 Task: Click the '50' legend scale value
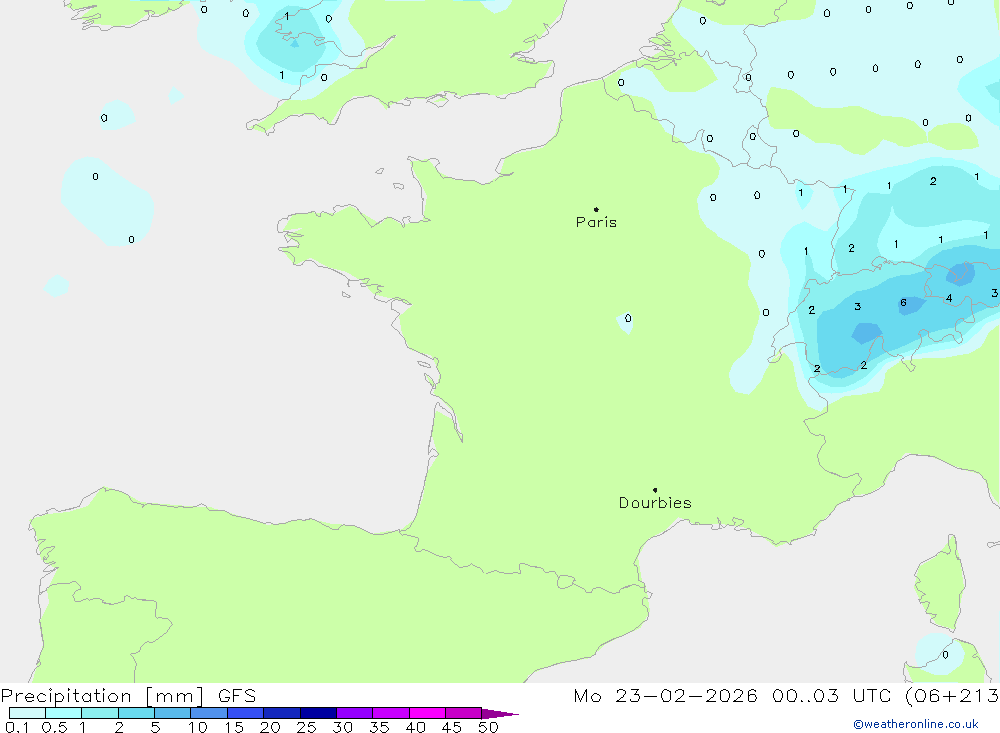click(488, 727)
